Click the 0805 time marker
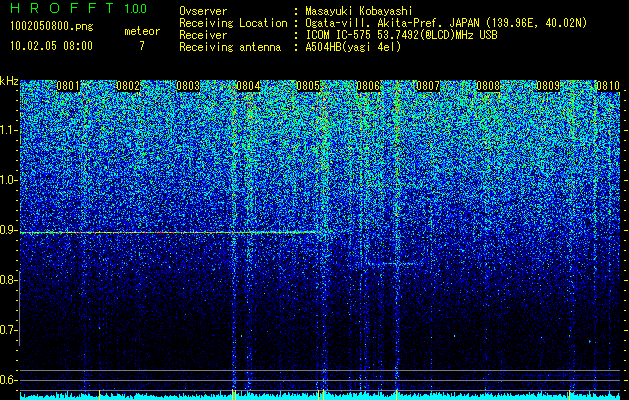Viewport: 629px width, 400px height. pos(308,86)
